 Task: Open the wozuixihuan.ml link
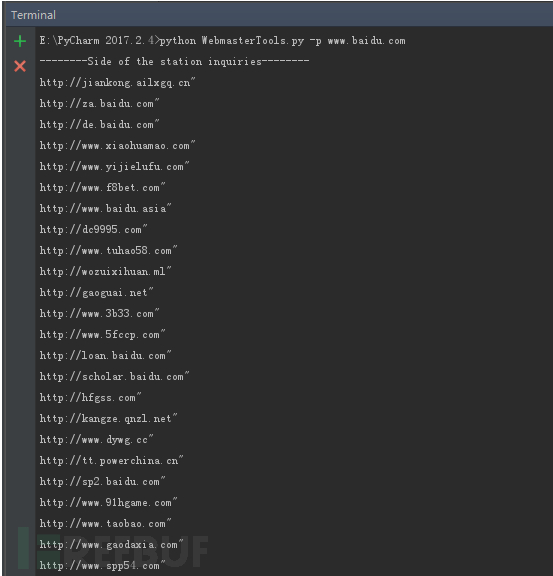(105, 271)
